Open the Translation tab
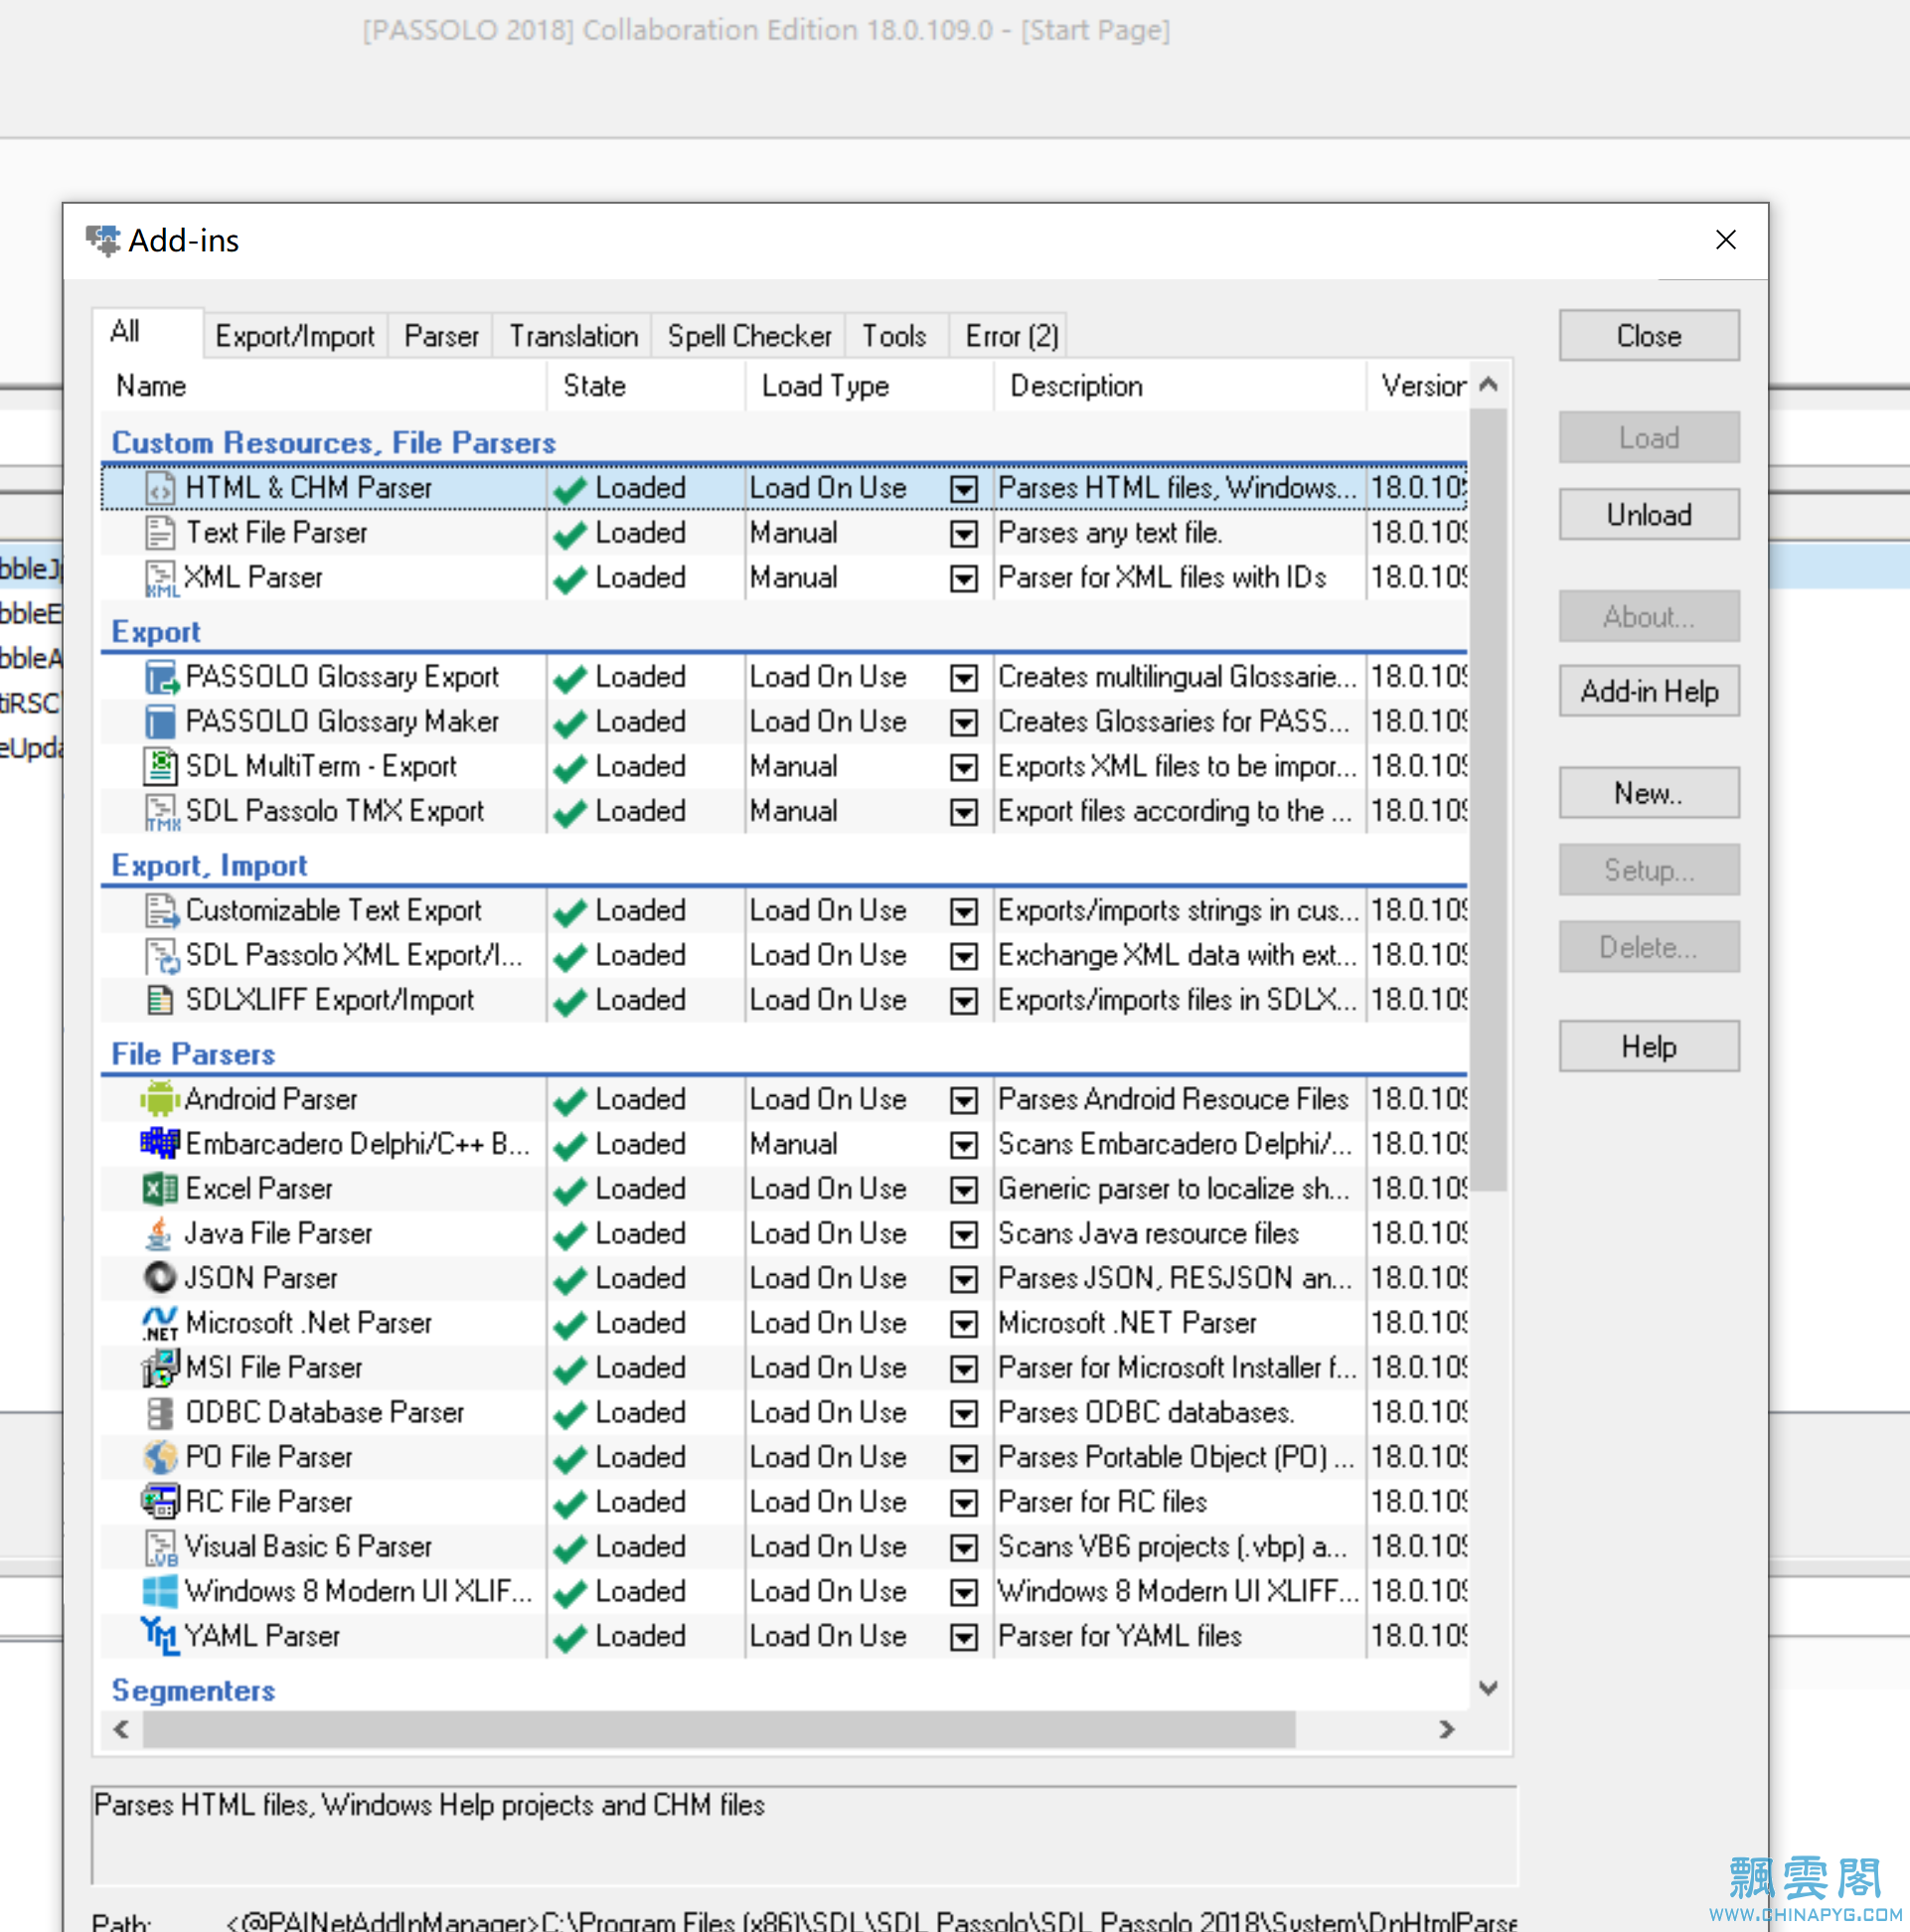Viewport: 1910px width, 1932px height. 573,336
